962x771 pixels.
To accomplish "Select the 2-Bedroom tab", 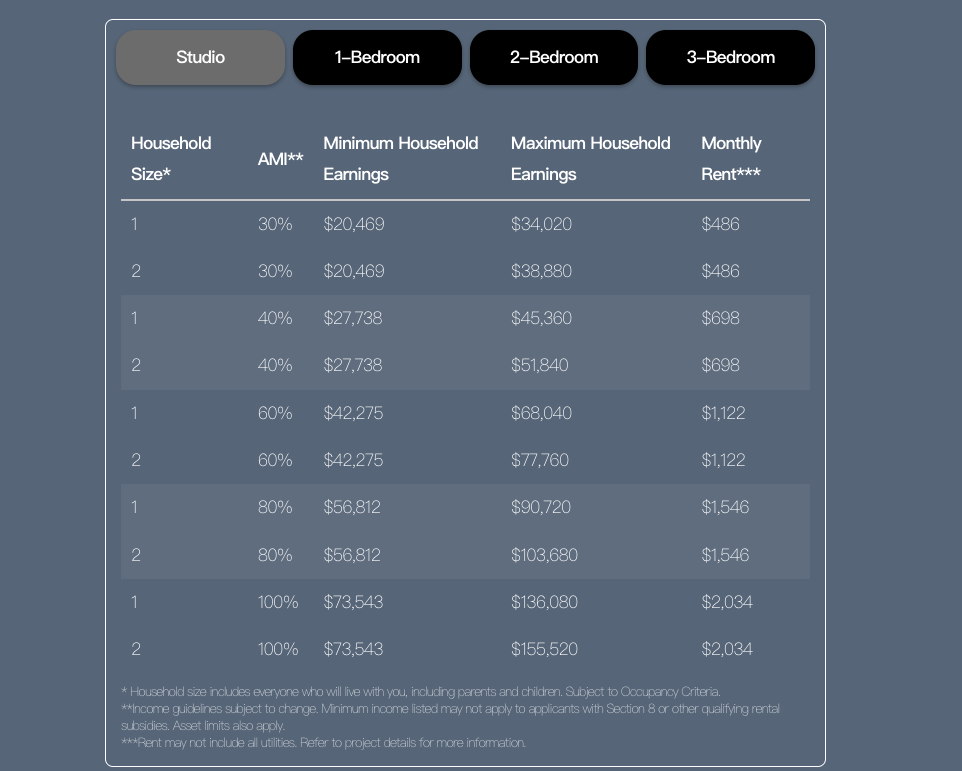I will click(554, 57).
